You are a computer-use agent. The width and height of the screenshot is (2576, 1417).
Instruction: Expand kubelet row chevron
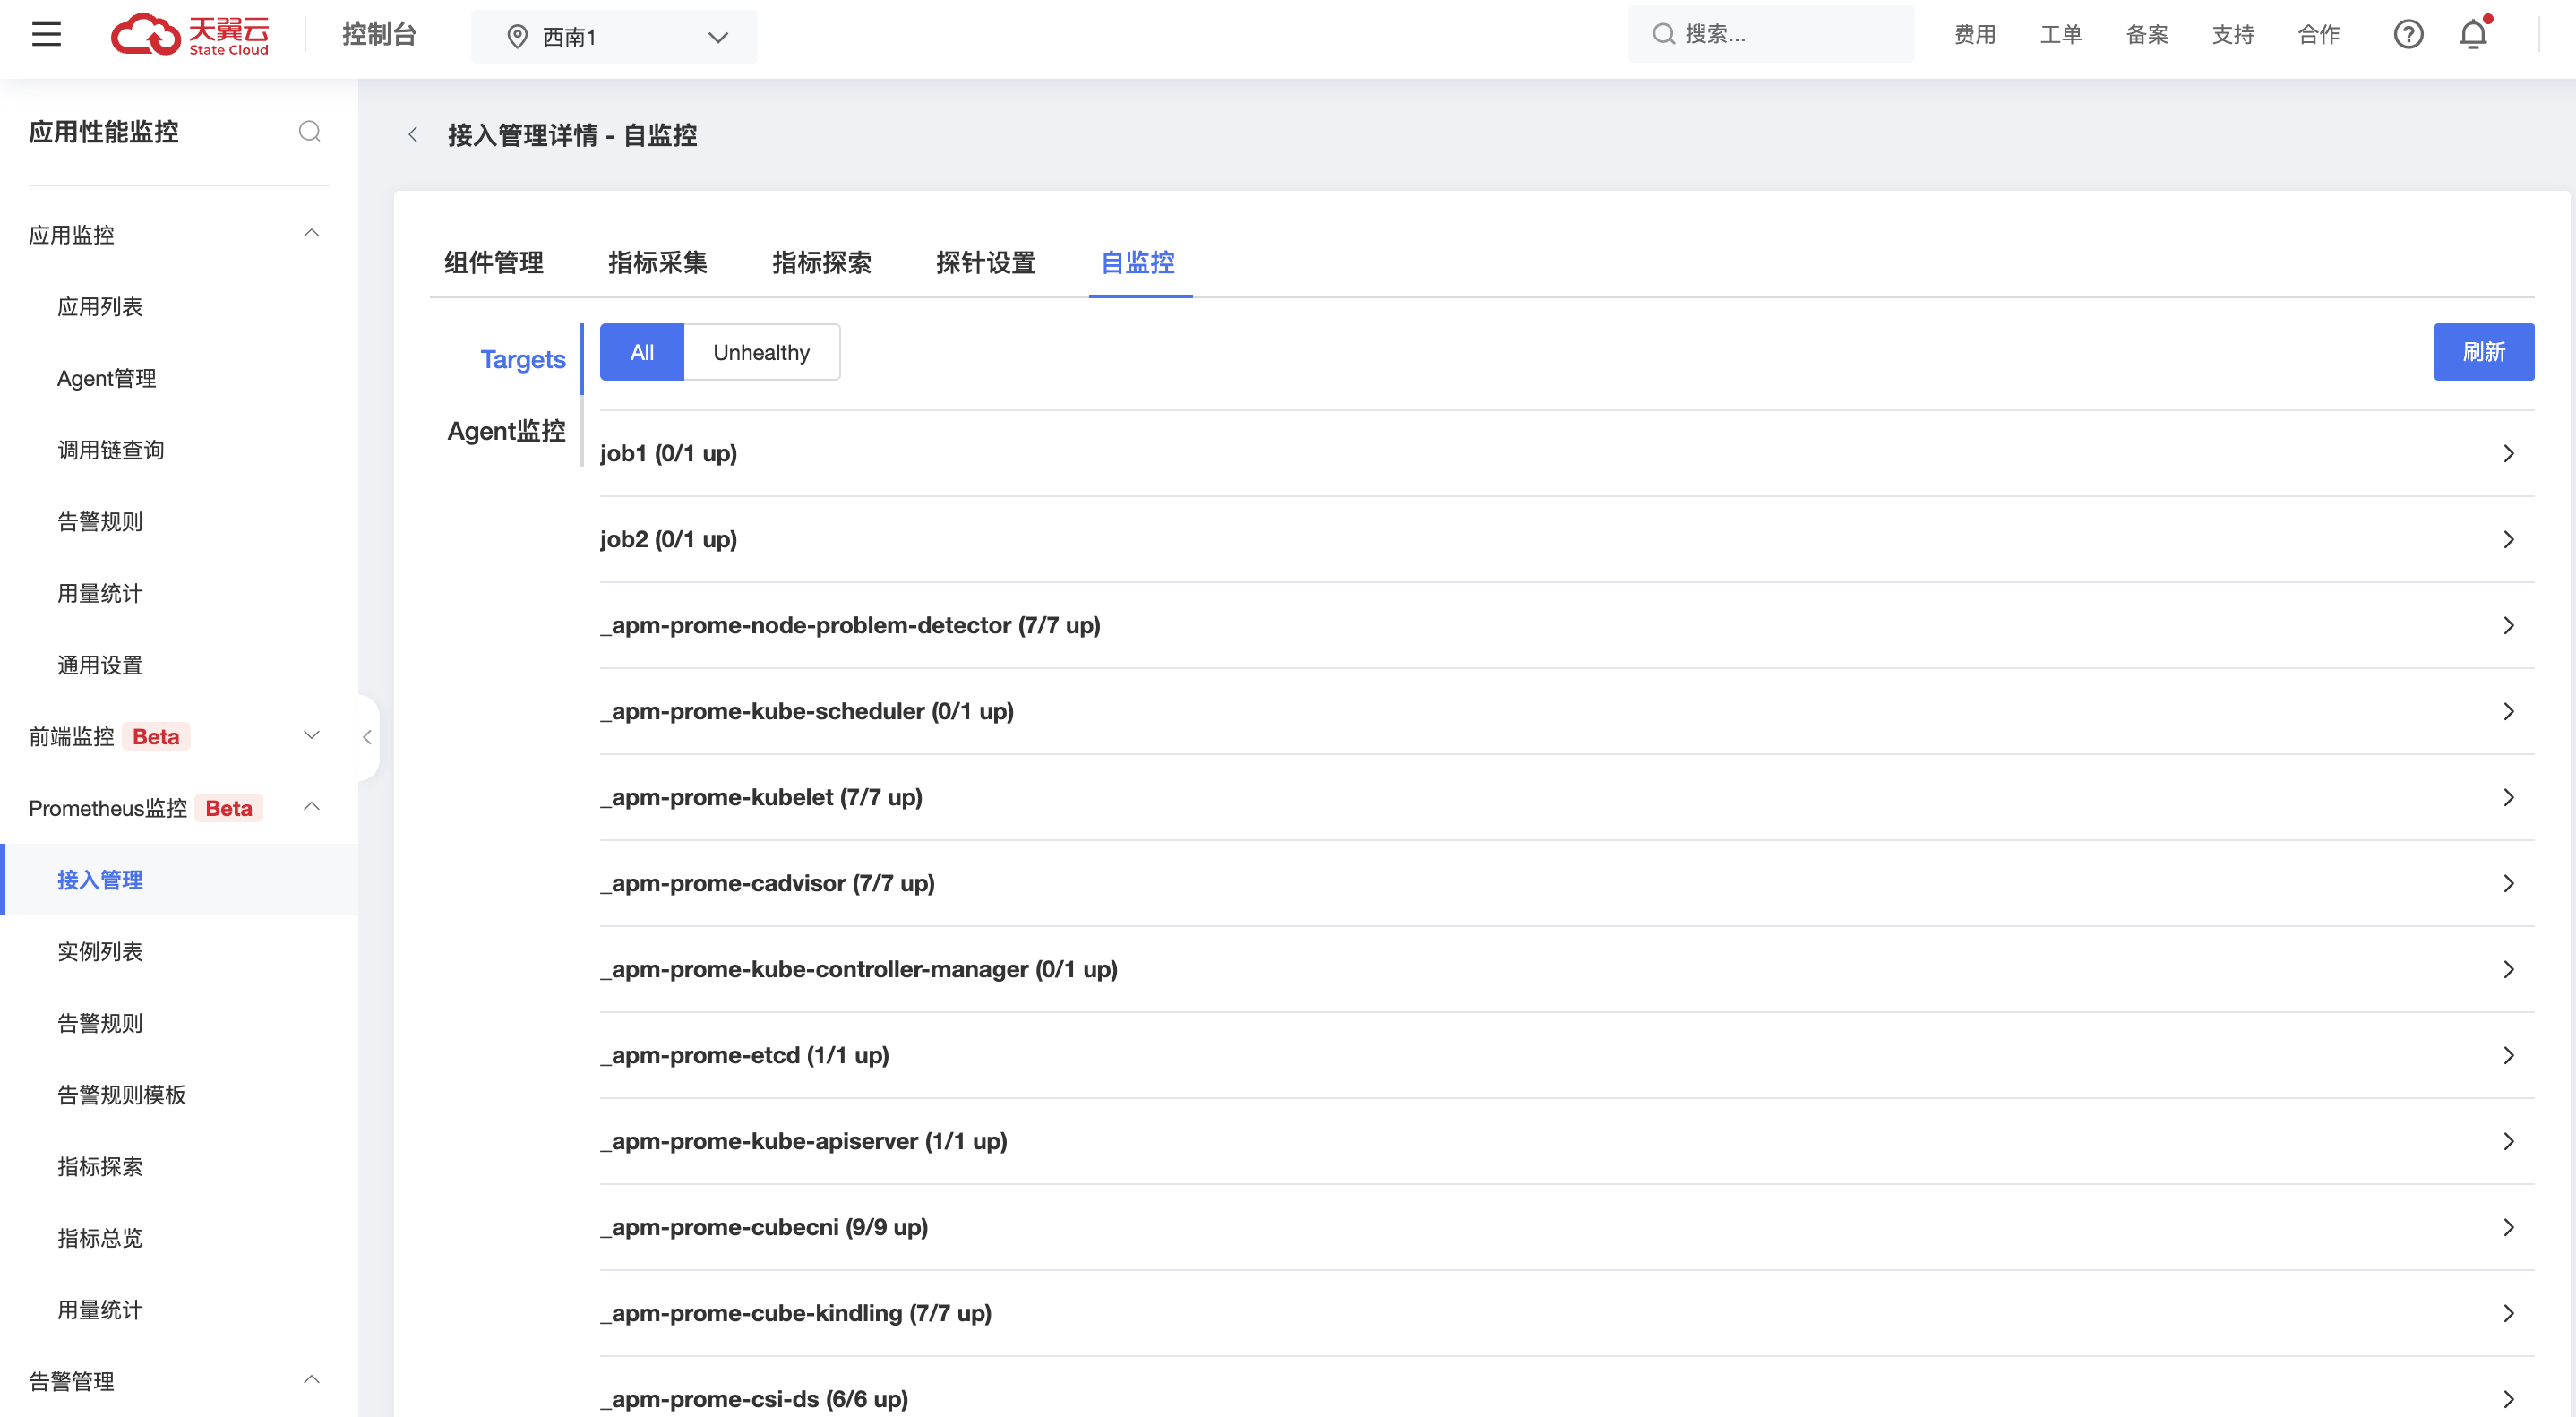[x=2509, y=797]
